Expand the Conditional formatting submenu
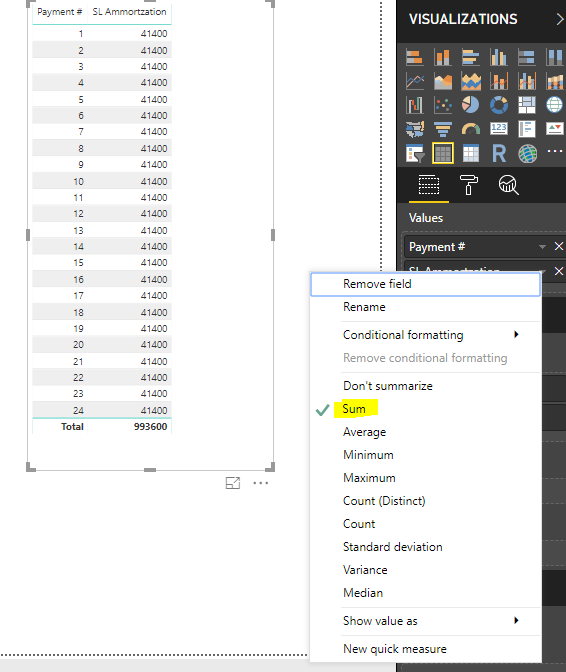The width and height of the screenshot is (566, 672). (x=425, y=335)
